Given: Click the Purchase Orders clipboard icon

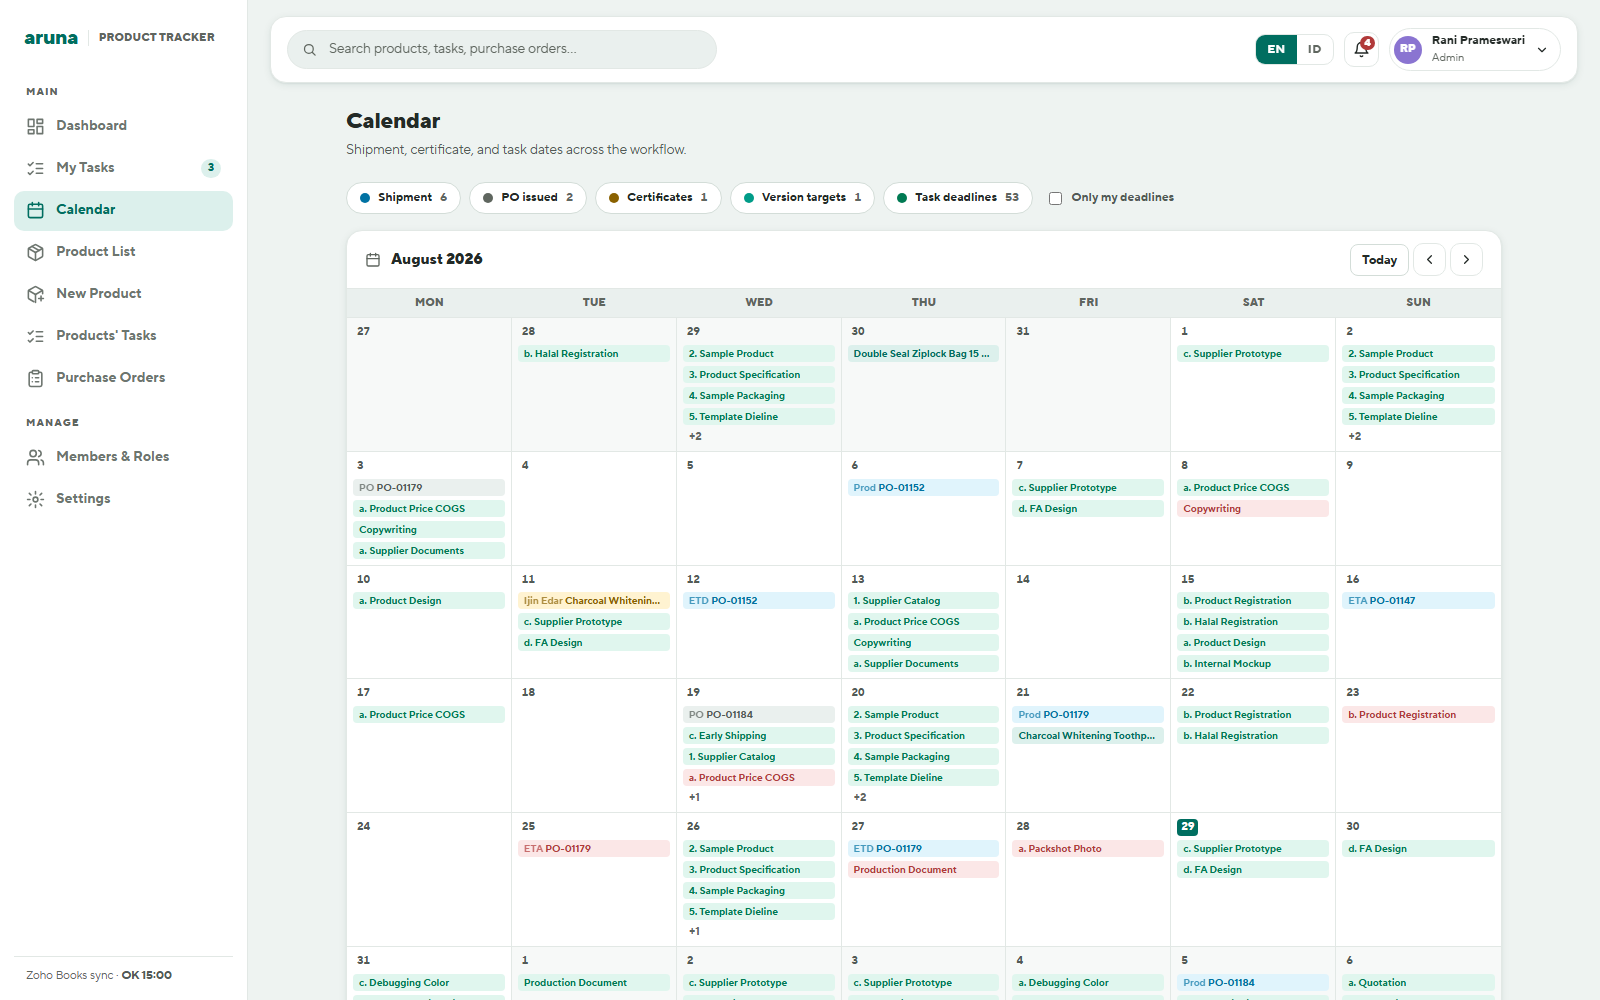Looking at the screenshot, I should (x=36, y=378).
